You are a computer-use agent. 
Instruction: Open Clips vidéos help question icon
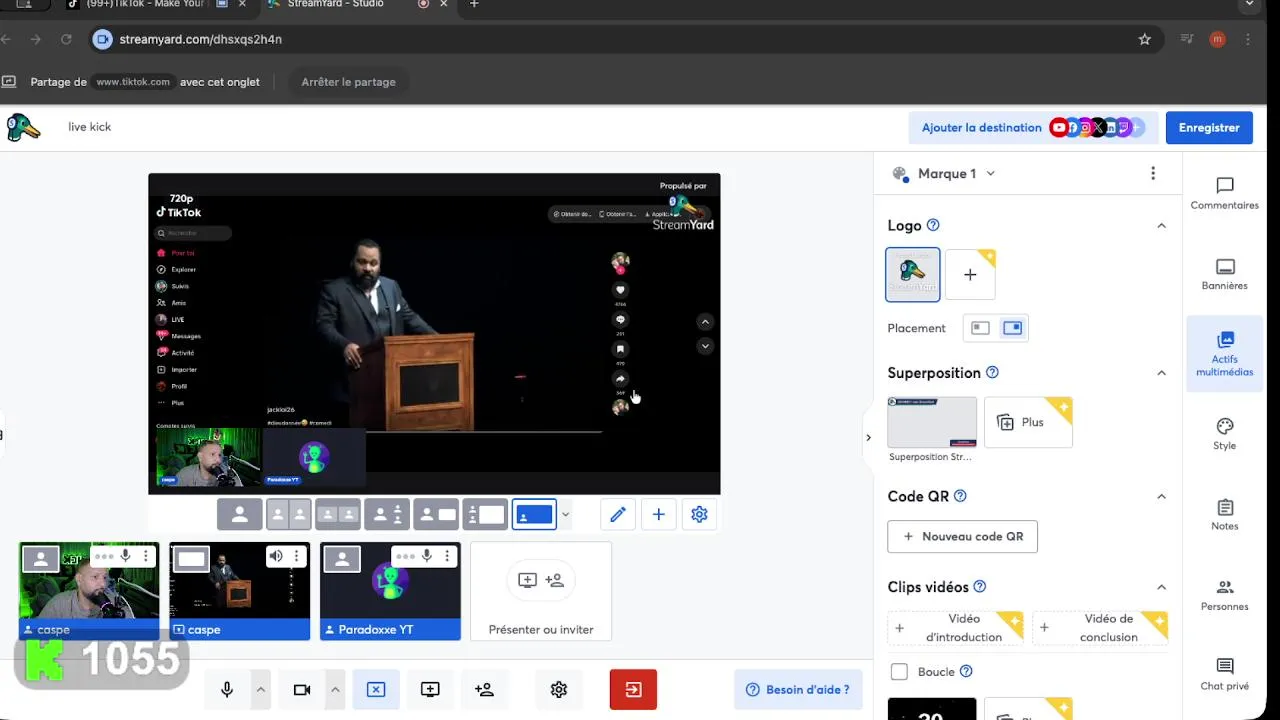click(980, 587)
